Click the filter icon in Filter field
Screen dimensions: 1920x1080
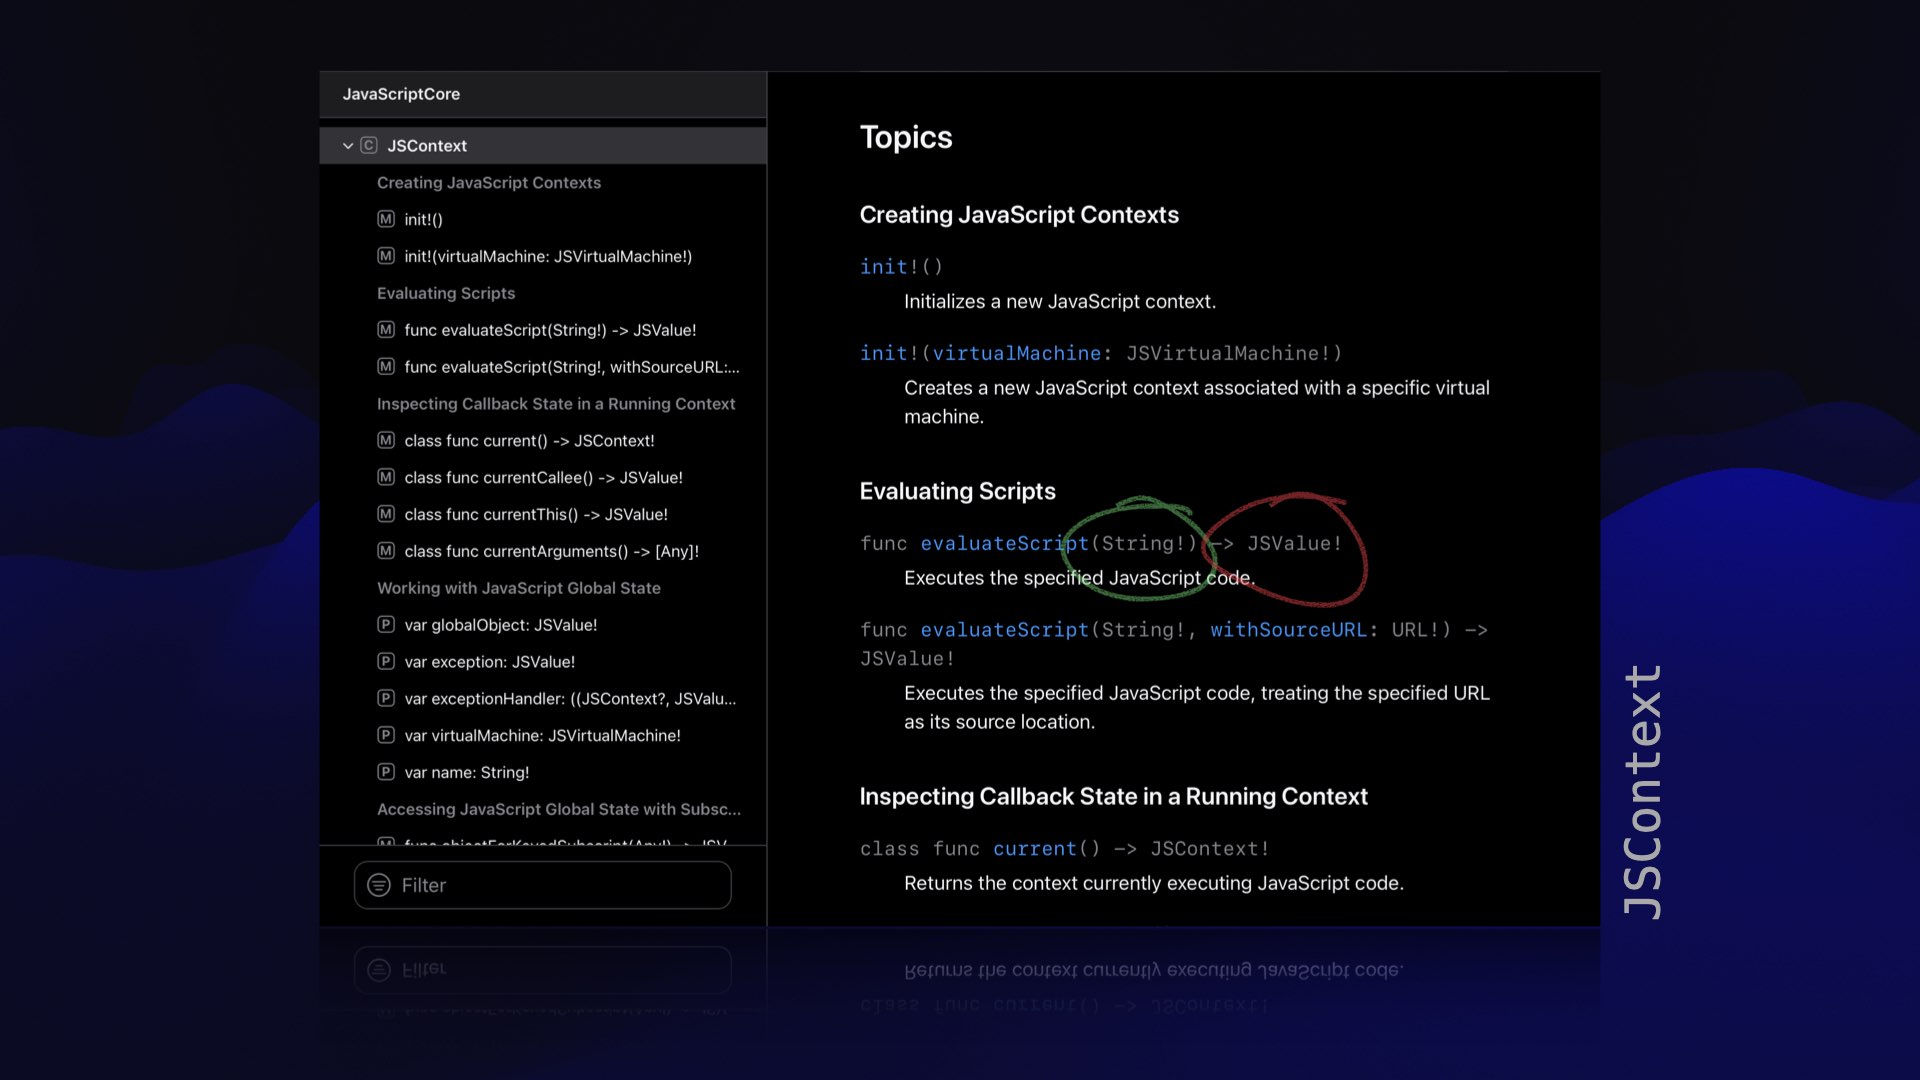click(379, 885)
